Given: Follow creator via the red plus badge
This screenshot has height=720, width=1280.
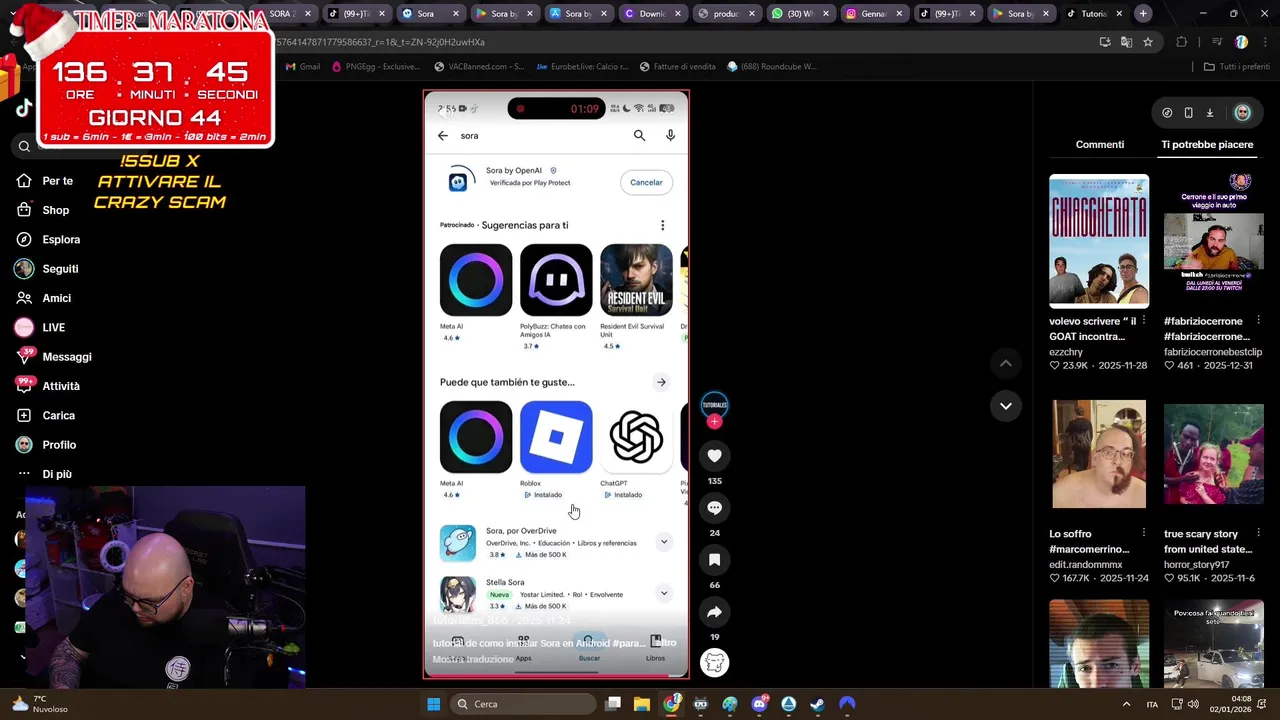Looking at the screenshot, I should point(714,422).
